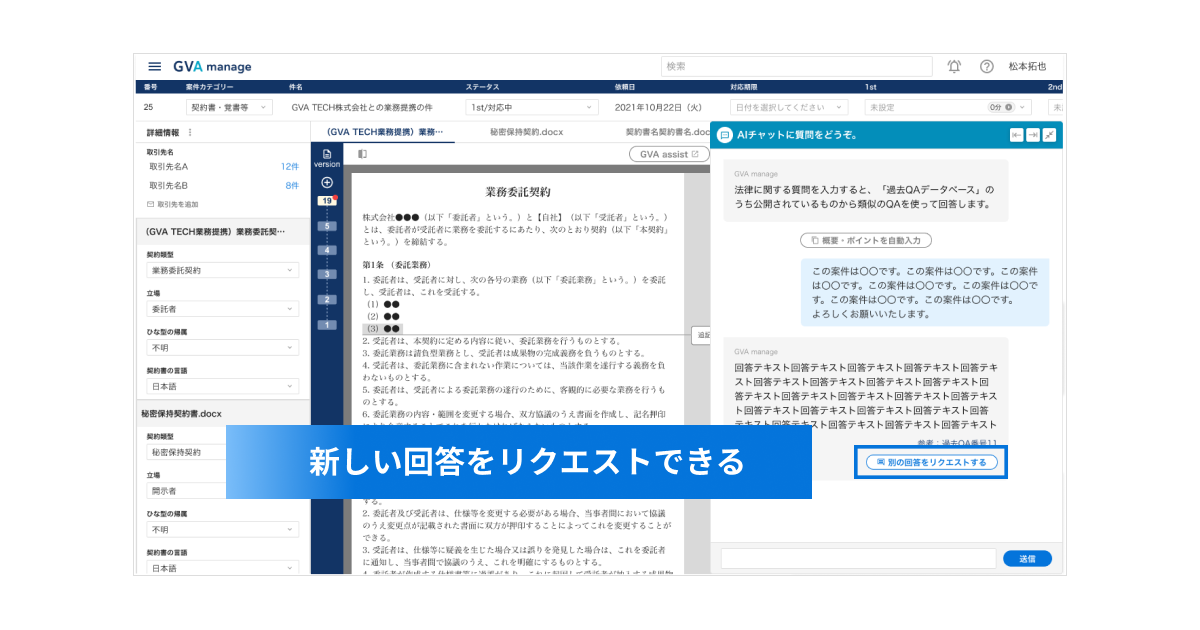
Task: Switch to the 契約書名契約書名.doc tab
Action: [x=667, y=132]
